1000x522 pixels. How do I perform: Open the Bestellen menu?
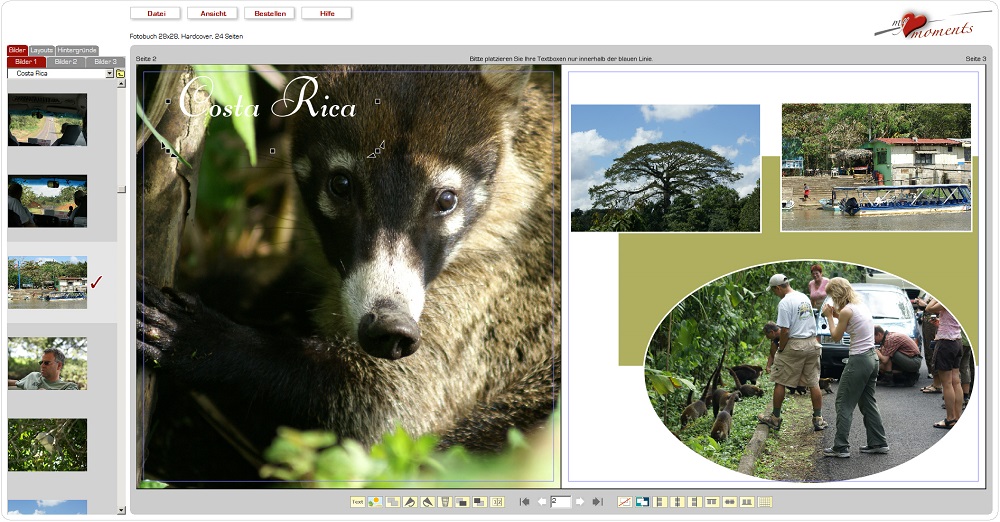pyautogui.click(x=270, y=13)
